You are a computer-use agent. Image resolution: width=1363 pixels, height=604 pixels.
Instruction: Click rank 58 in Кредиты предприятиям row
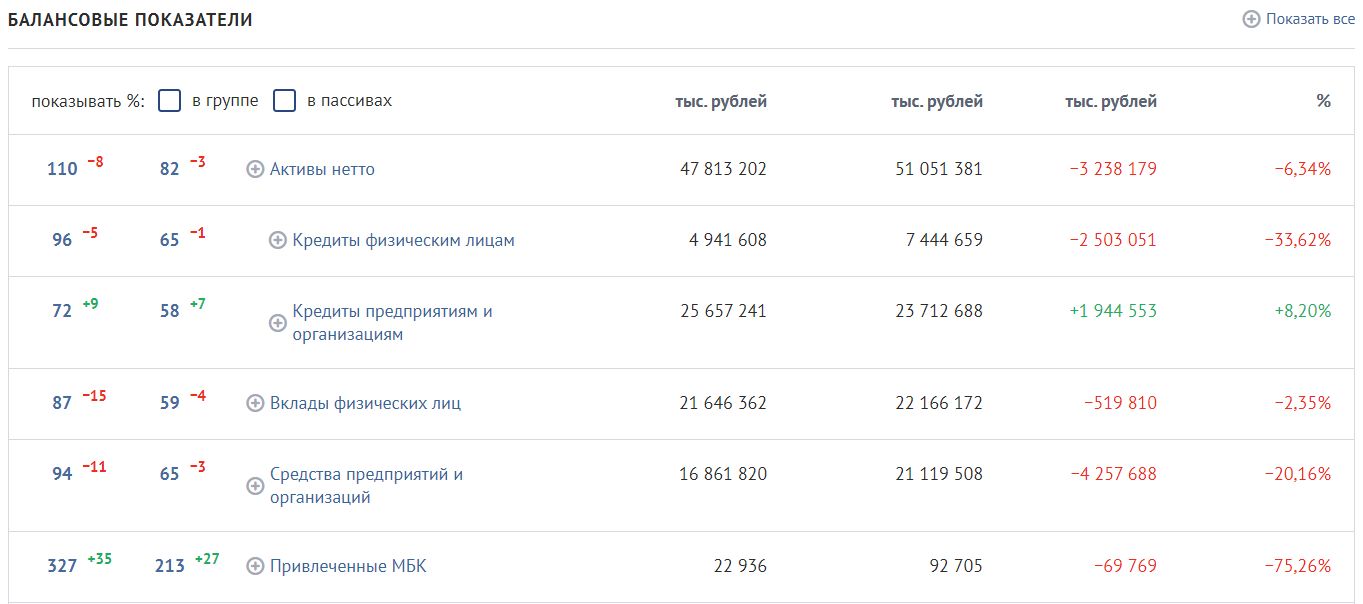[170, 311]
